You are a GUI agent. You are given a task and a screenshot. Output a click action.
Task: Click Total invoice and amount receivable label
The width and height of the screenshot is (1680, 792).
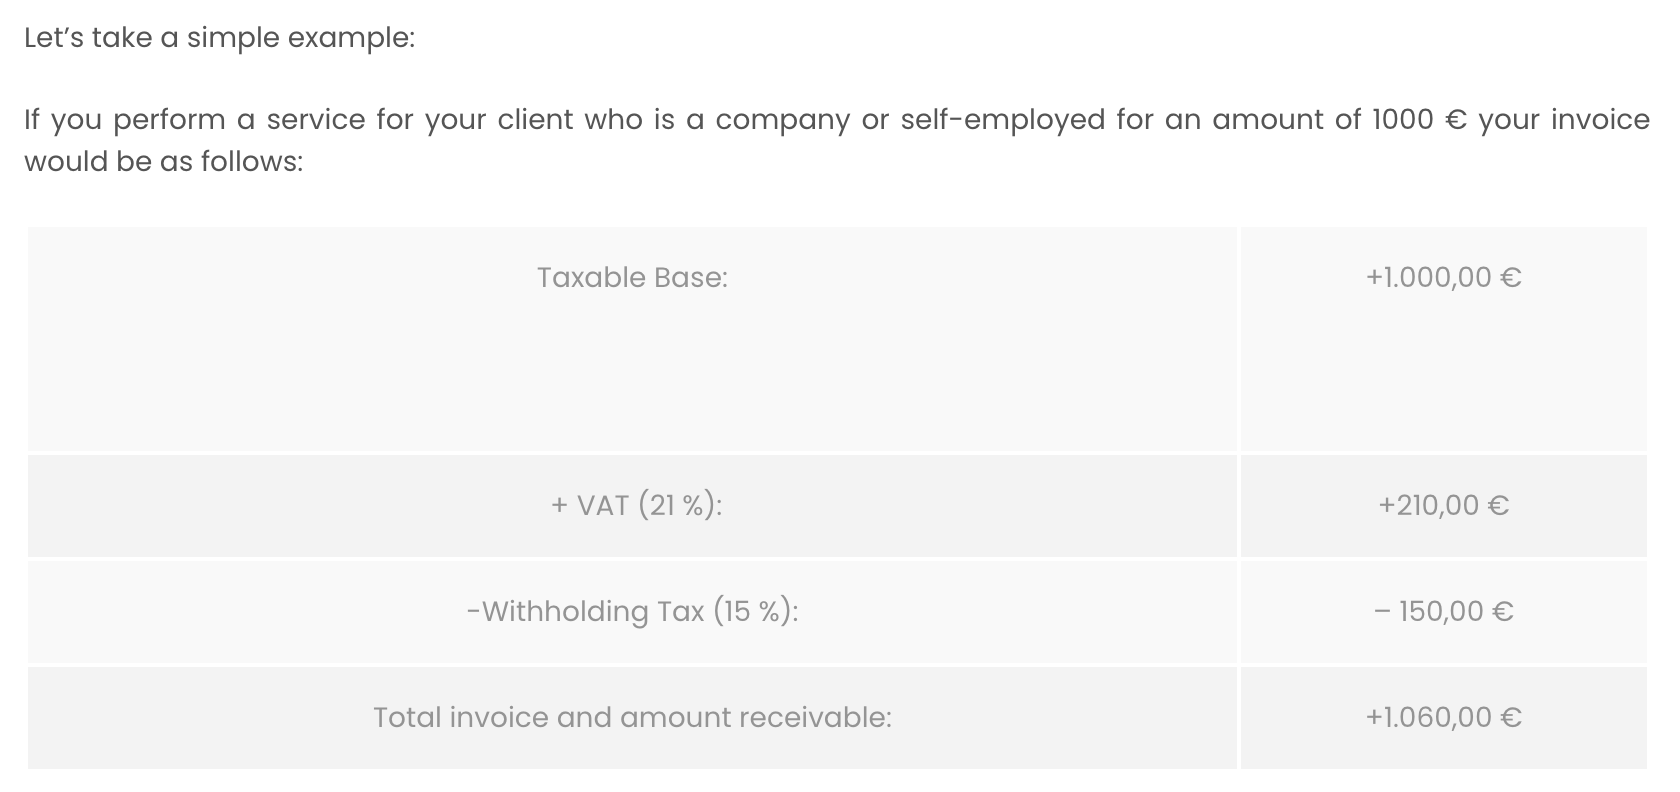(632, 717)
